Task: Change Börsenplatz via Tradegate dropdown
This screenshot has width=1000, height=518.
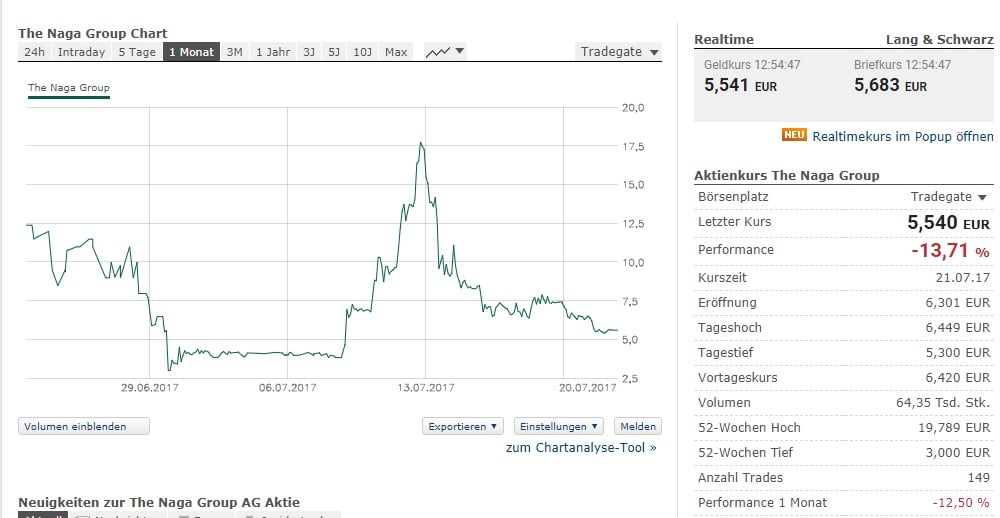Action: [948, 197]
